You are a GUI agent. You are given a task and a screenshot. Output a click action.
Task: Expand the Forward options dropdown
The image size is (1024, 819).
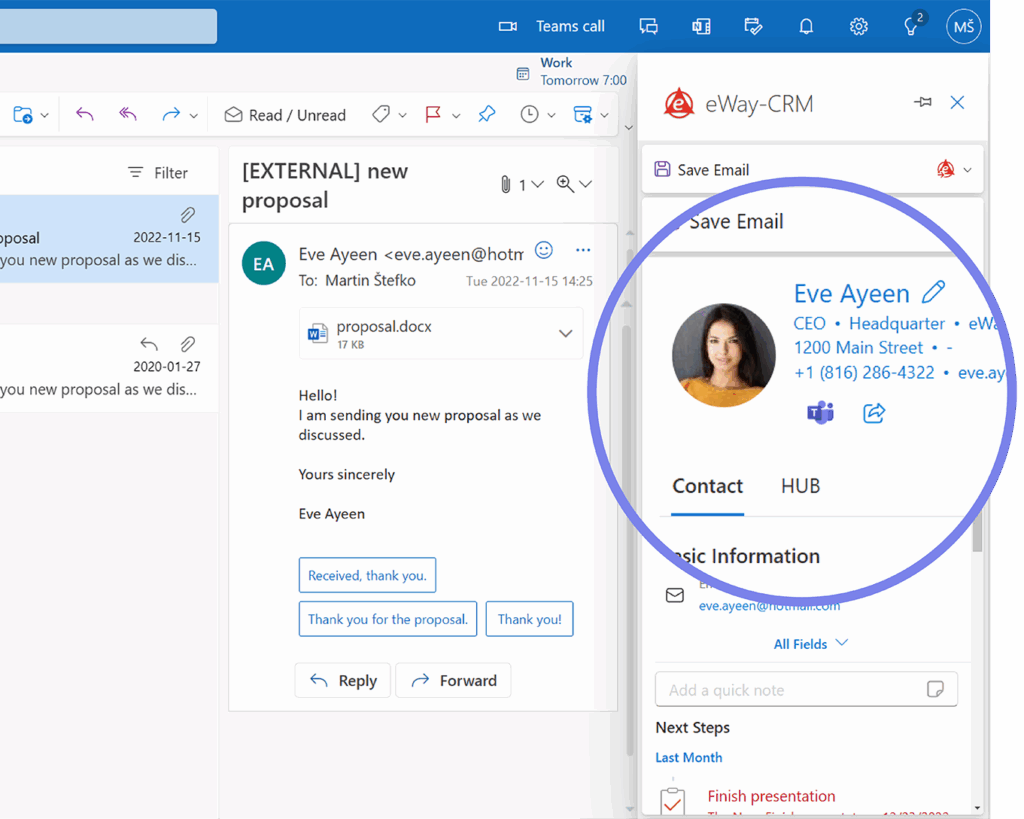coord(194,116)
